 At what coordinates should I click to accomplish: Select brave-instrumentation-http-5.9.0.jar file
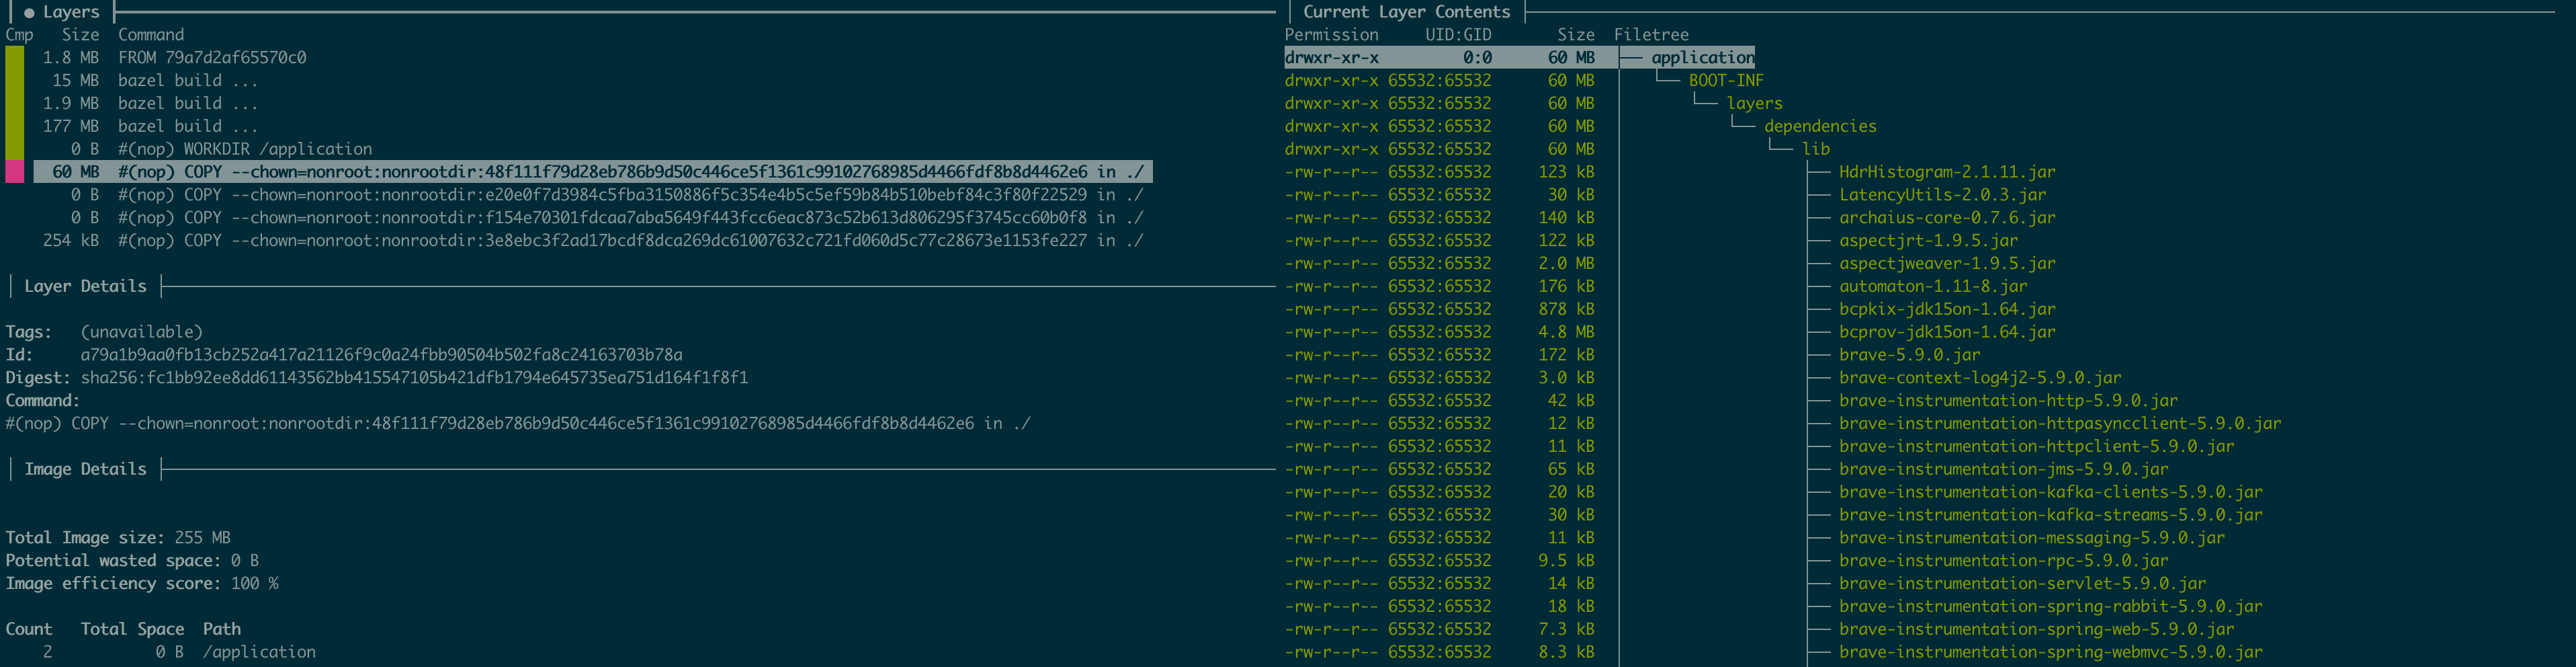[x=2008, y=401]
